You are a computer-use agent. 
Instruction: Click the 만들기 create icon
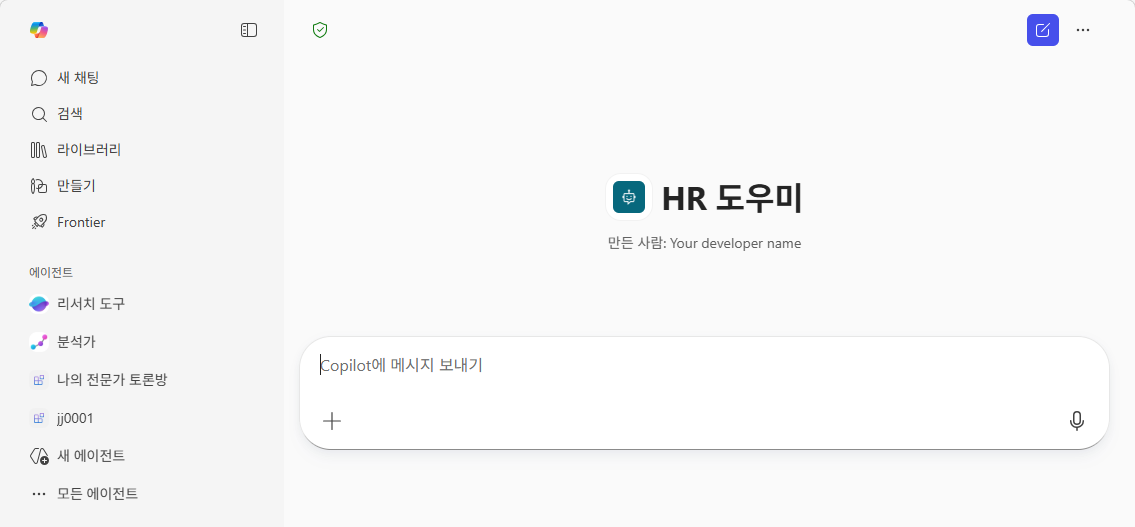(x=39, y=187)
